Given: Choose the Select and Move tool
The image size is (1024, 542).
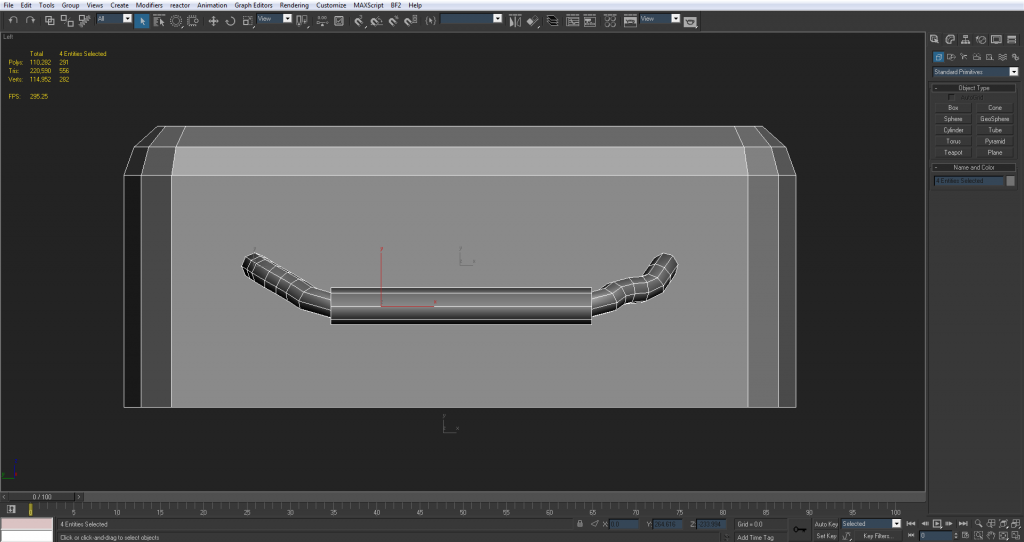Looking at the screenshot, I should click(x=213, y=20).
